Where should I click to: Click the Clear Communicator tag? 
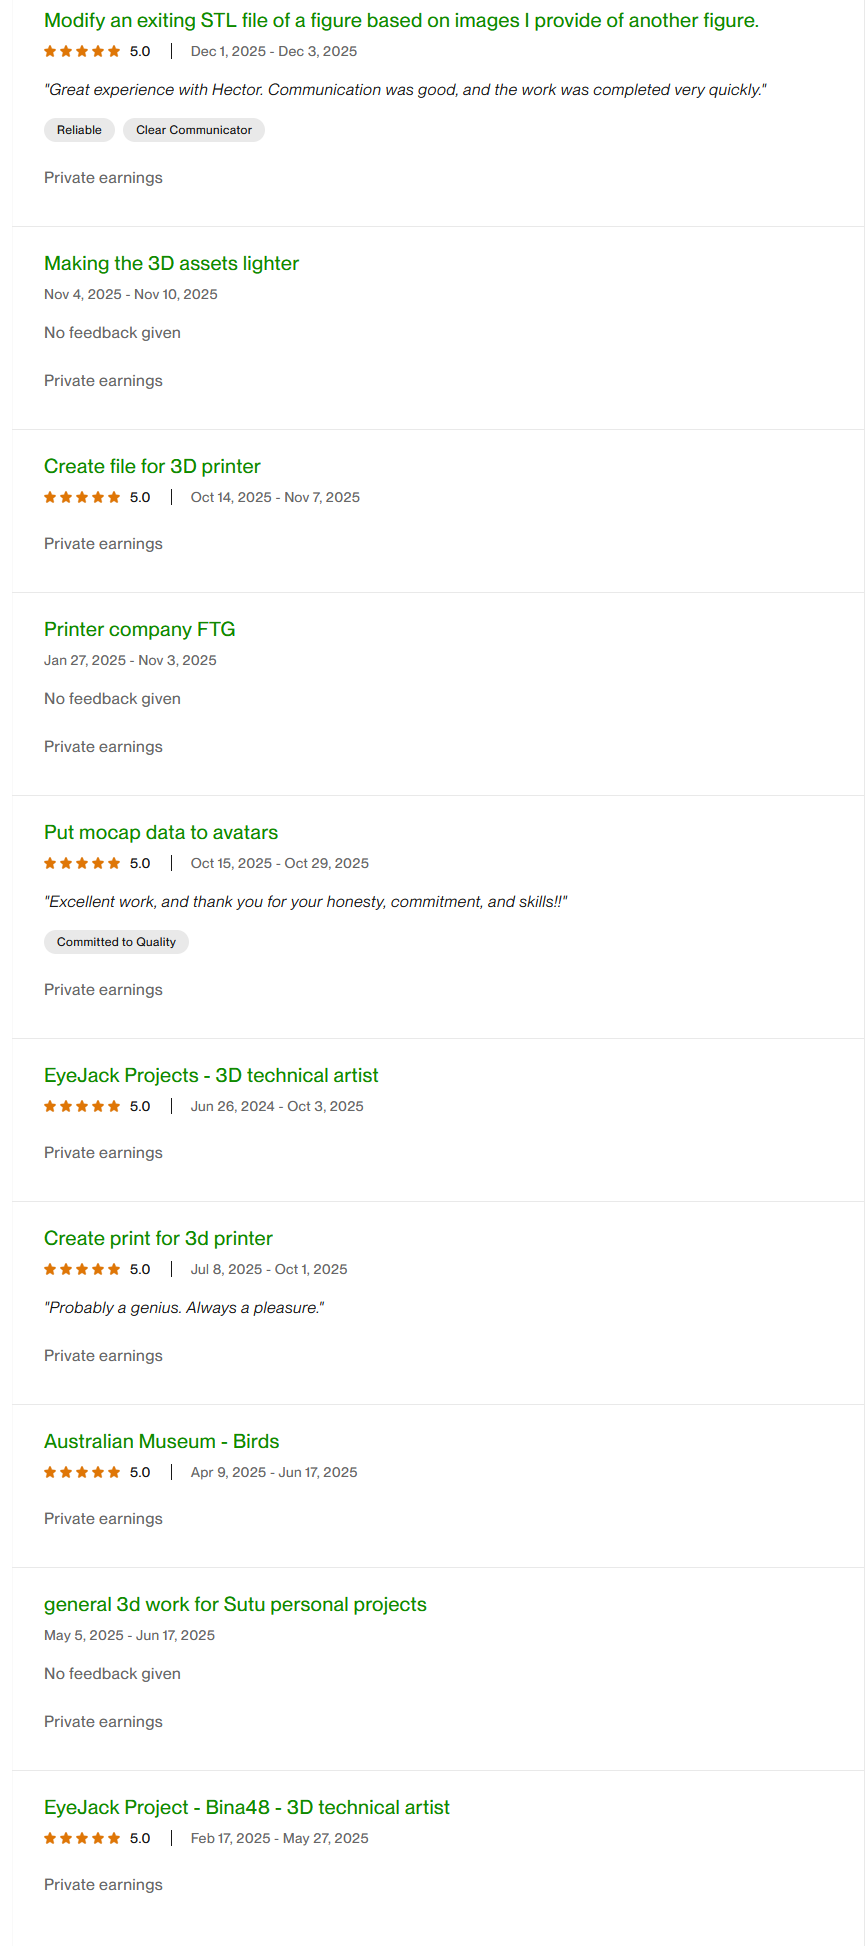194,131
